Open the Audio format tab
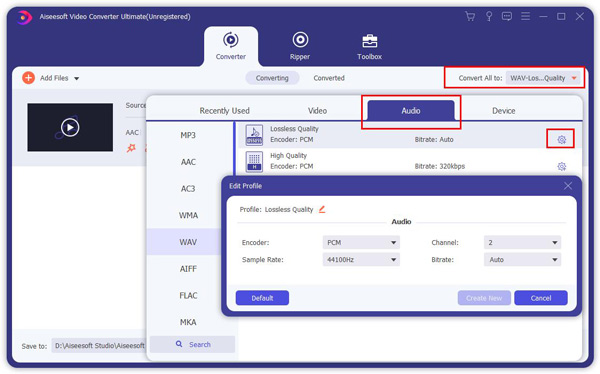The image size is (600, 374). [411, 111]
